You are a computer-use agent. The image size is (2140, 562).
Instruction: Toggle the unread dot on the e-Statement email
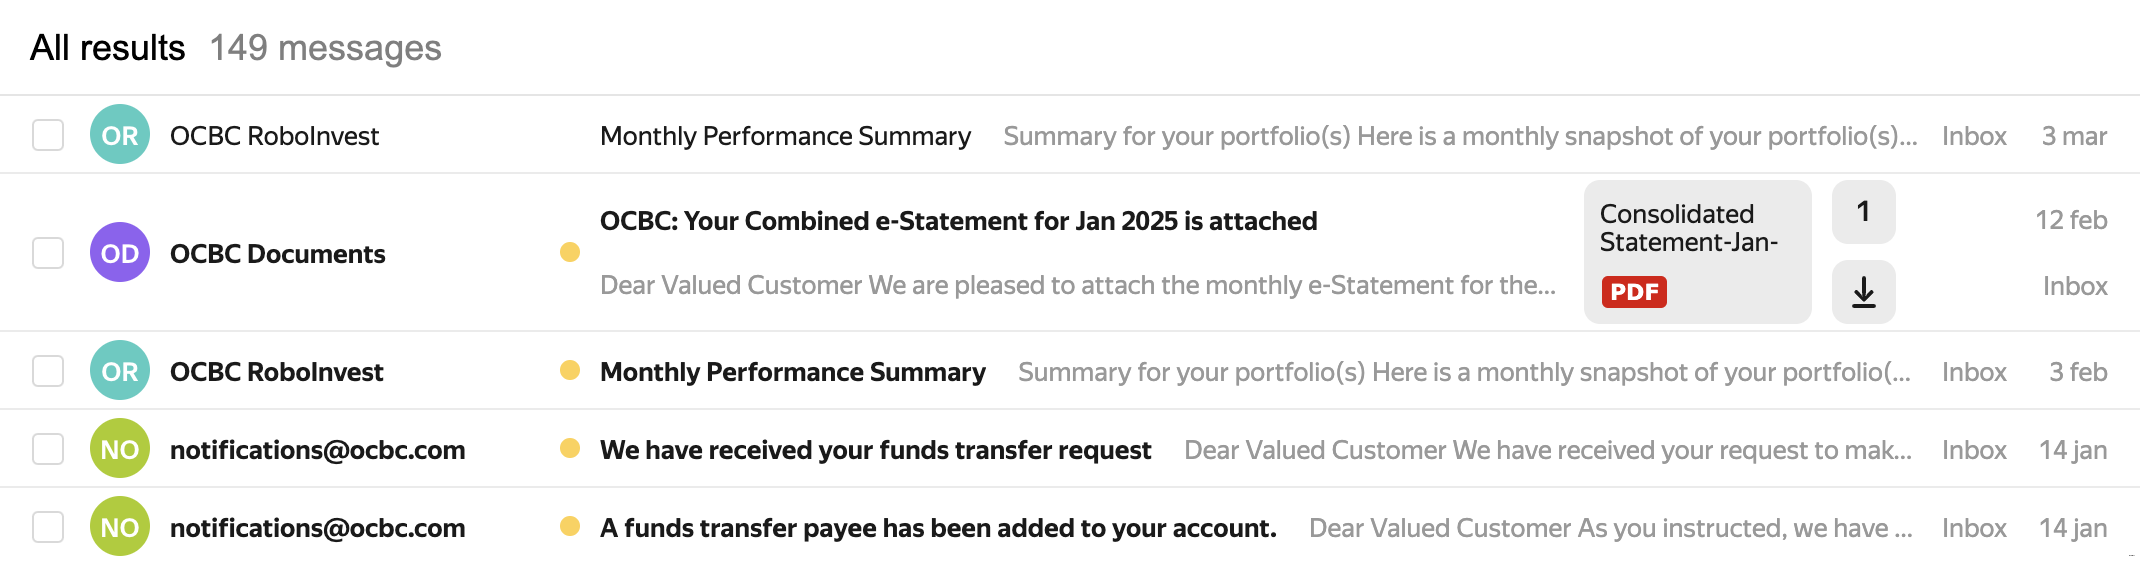[x=570, y=252]
